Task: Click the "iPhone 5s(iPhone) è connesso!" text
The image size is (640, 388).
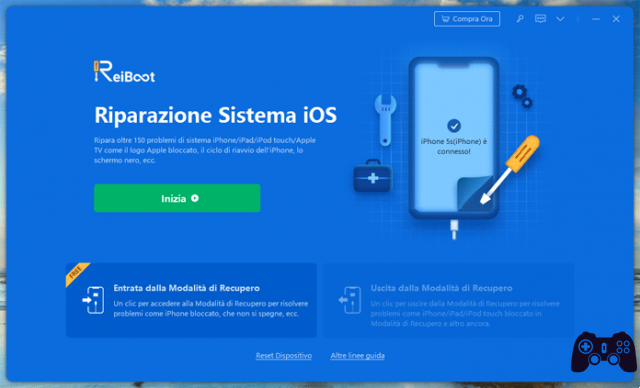Action: coord(454,146)
